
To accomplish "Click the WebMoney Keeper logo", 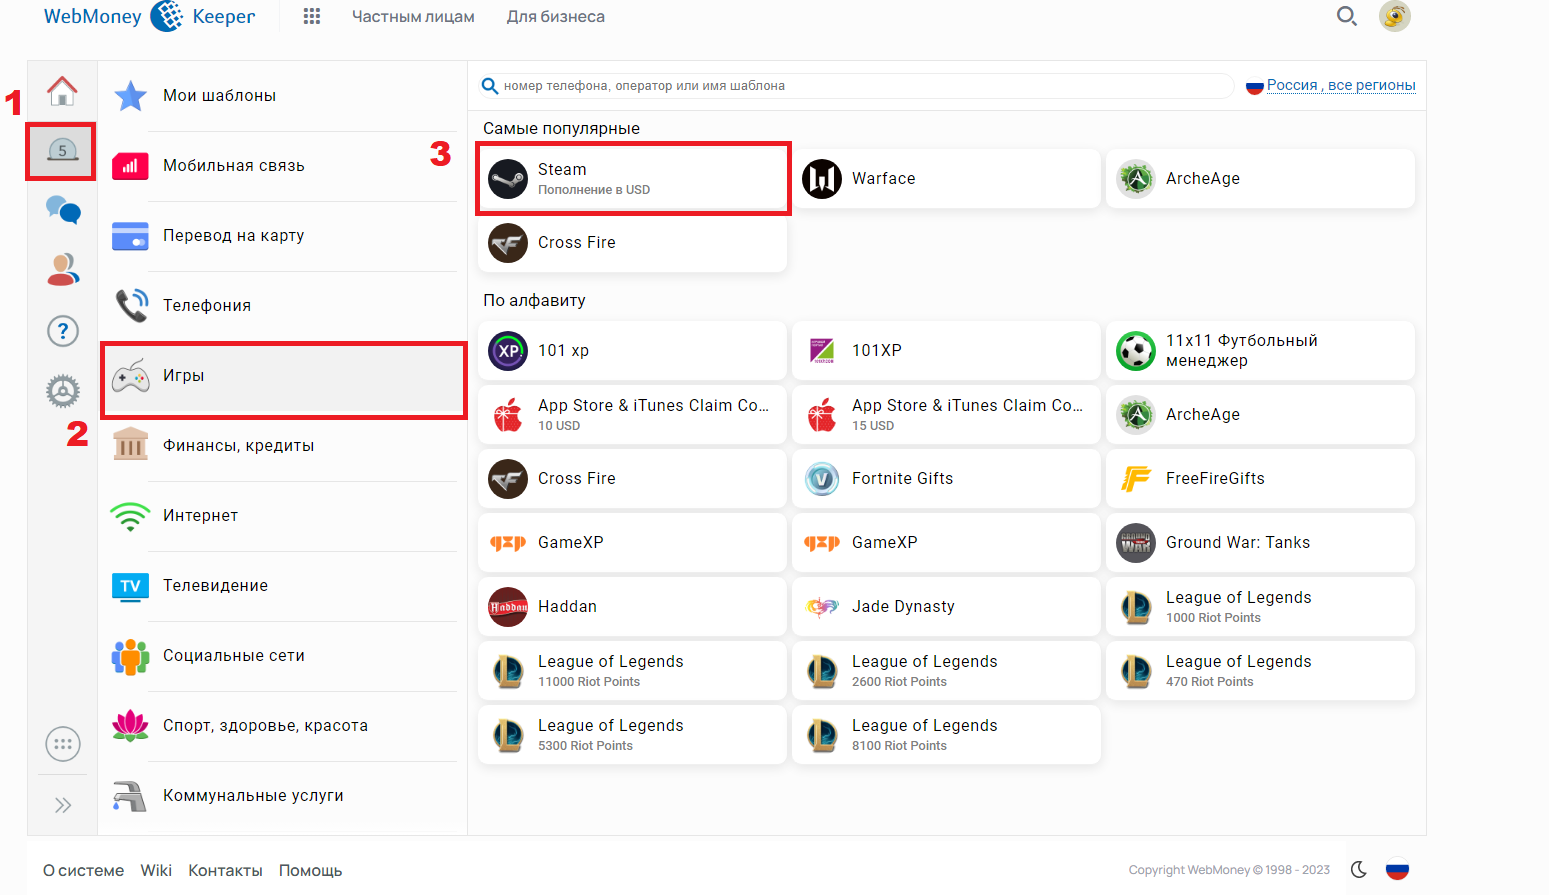I will coord(149,16).
